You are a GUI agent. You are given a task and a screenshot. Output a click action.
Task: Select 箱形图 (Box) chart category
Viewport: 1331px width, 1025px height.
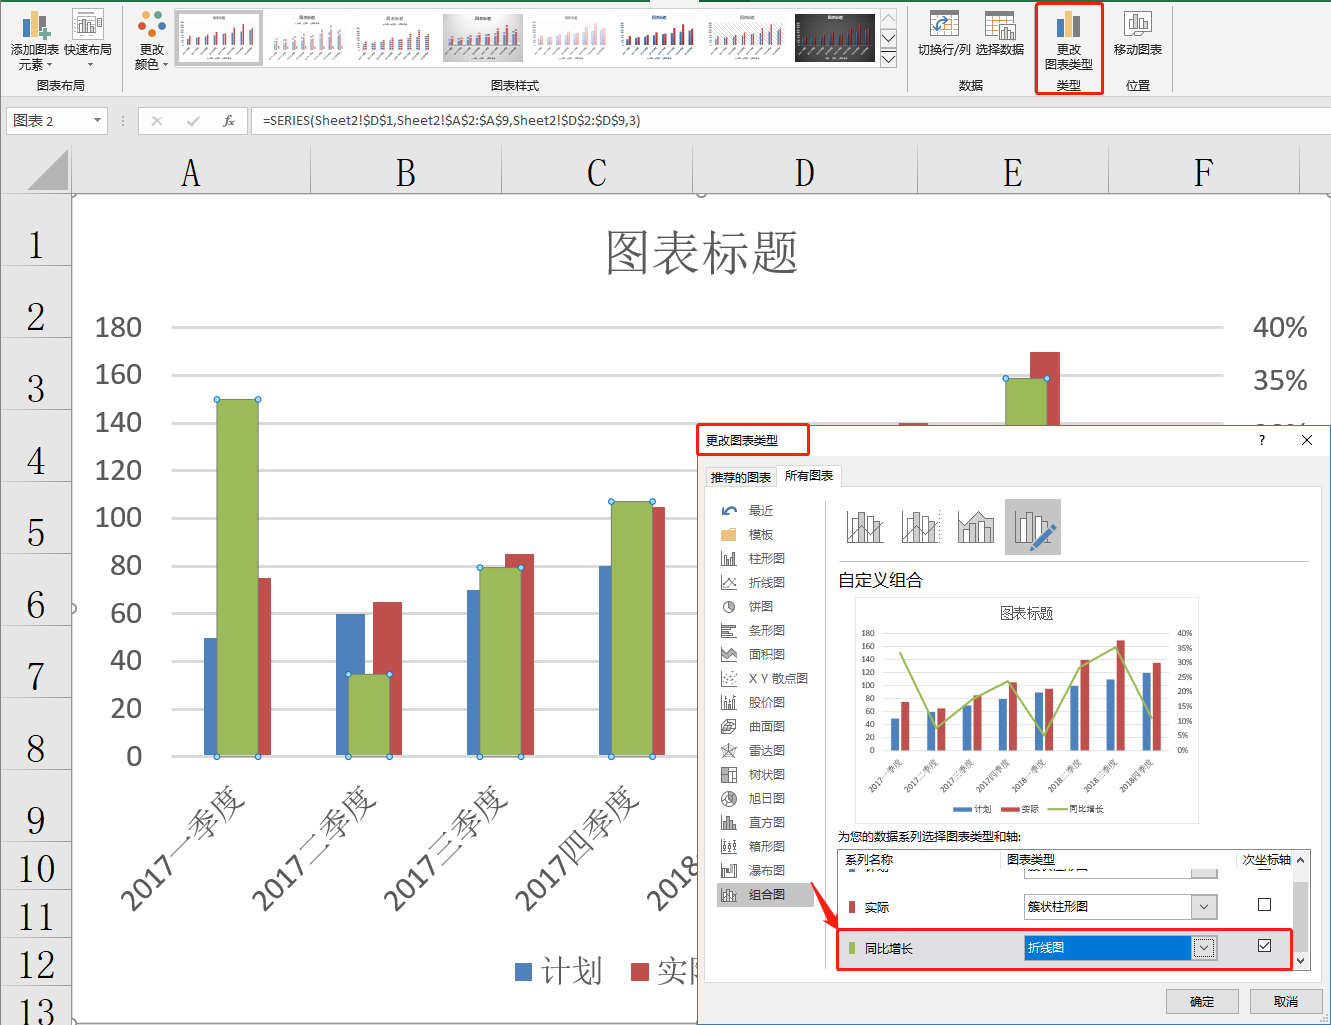point(765,846)
